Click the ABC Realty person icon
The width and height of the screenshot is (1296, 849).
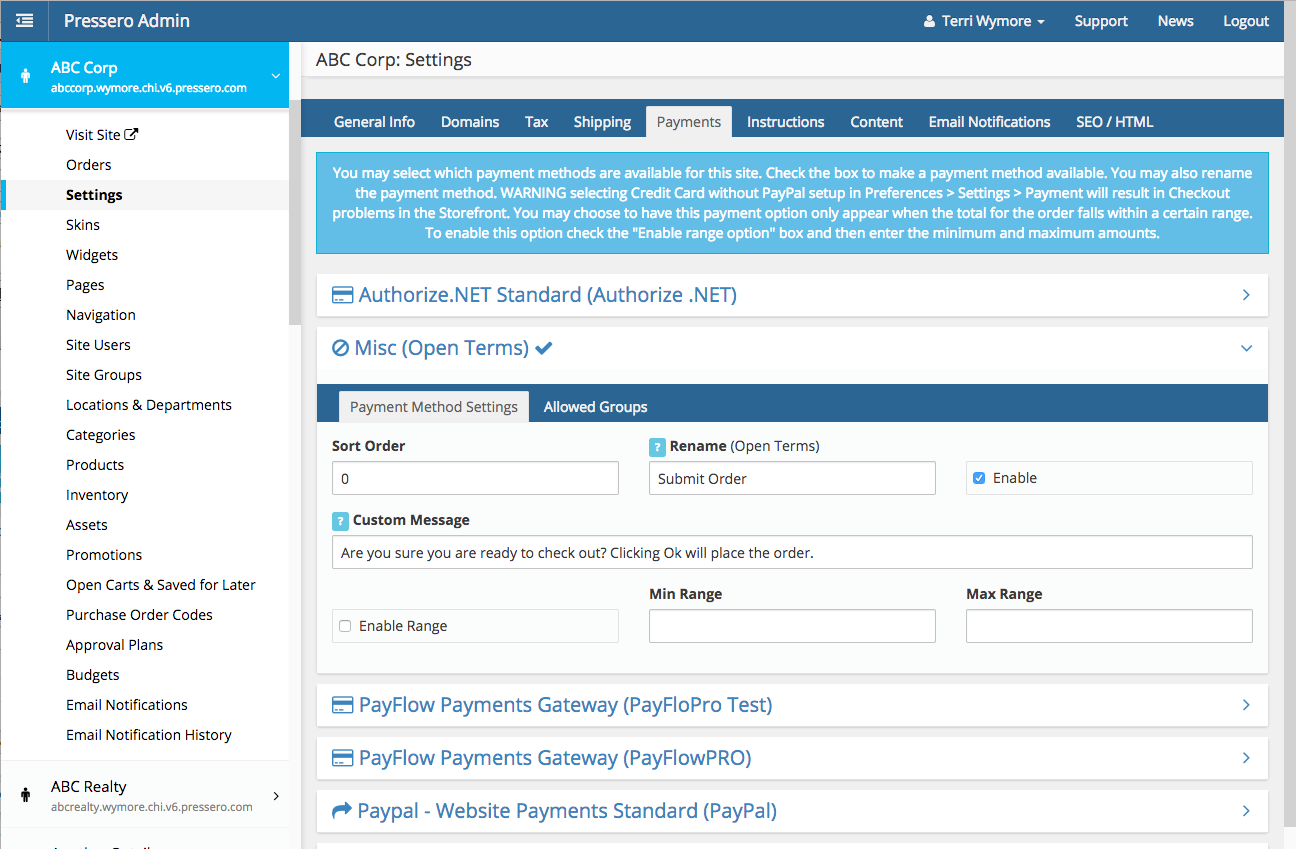tap(26, 796)
